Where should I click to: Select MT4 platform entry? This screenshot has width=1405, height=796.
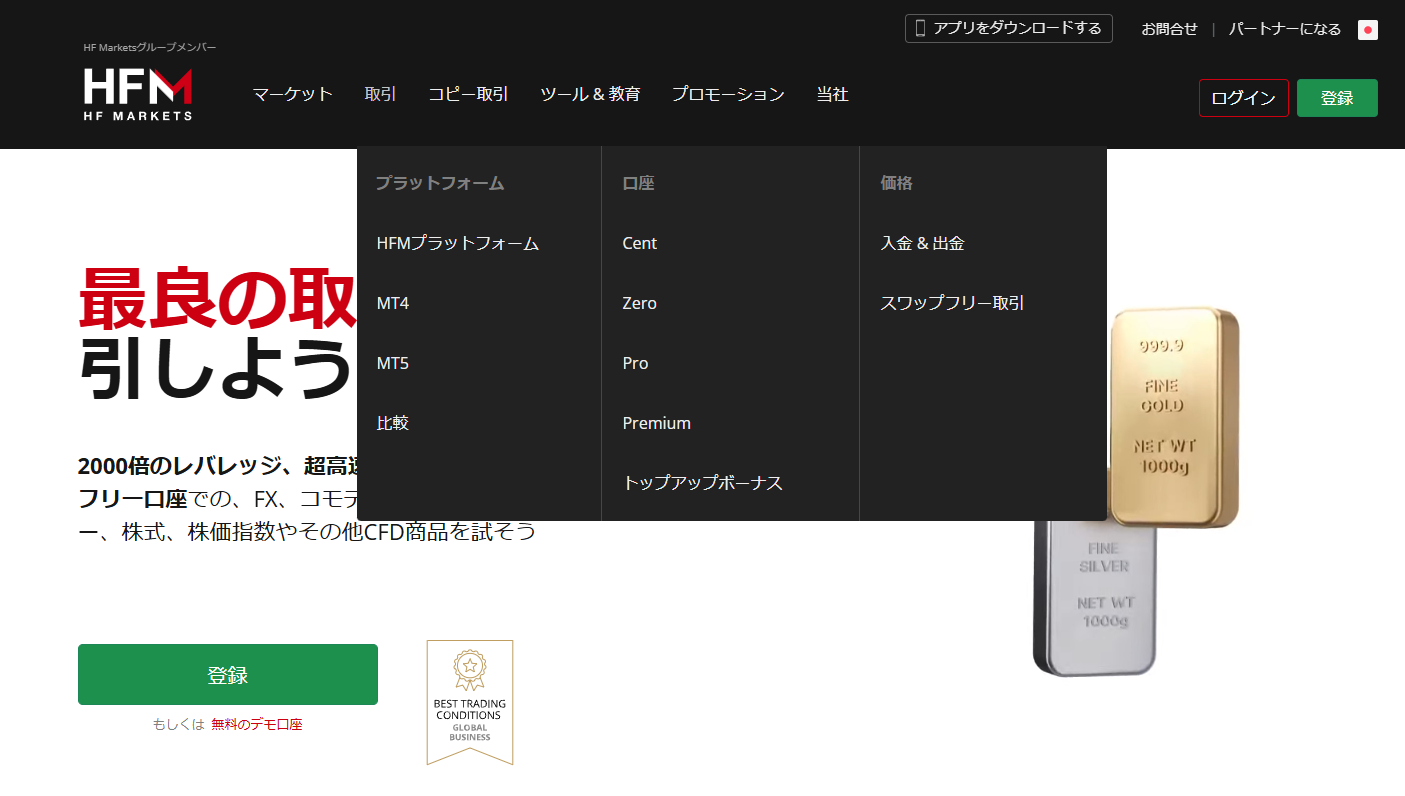coord(393,303)
